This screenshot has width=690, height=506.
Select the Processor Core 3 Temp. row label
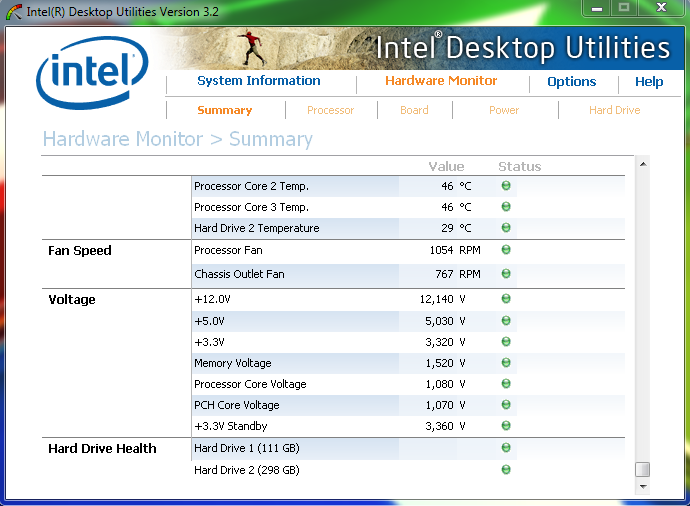coord(251,207)
